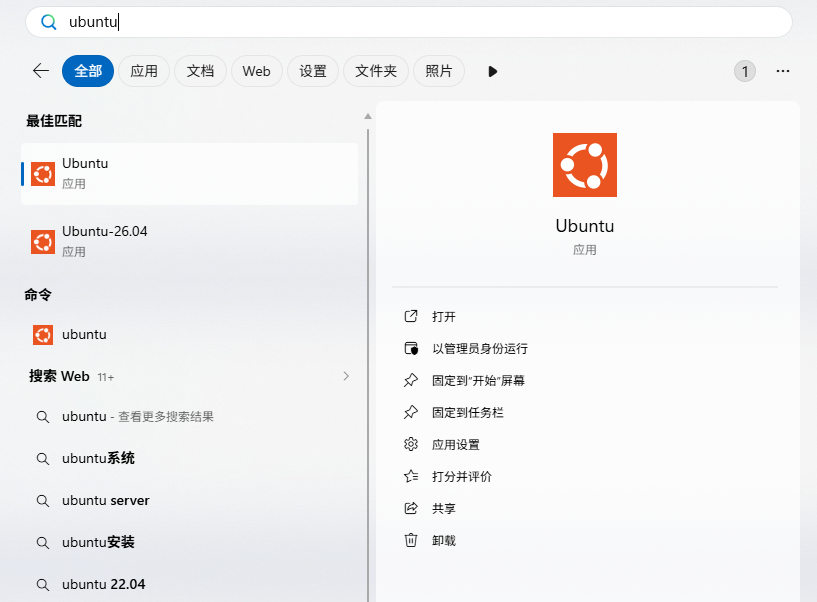Open the Ubuntu best match result
This screenshot has width=817, height=602.
pos(190,174)
